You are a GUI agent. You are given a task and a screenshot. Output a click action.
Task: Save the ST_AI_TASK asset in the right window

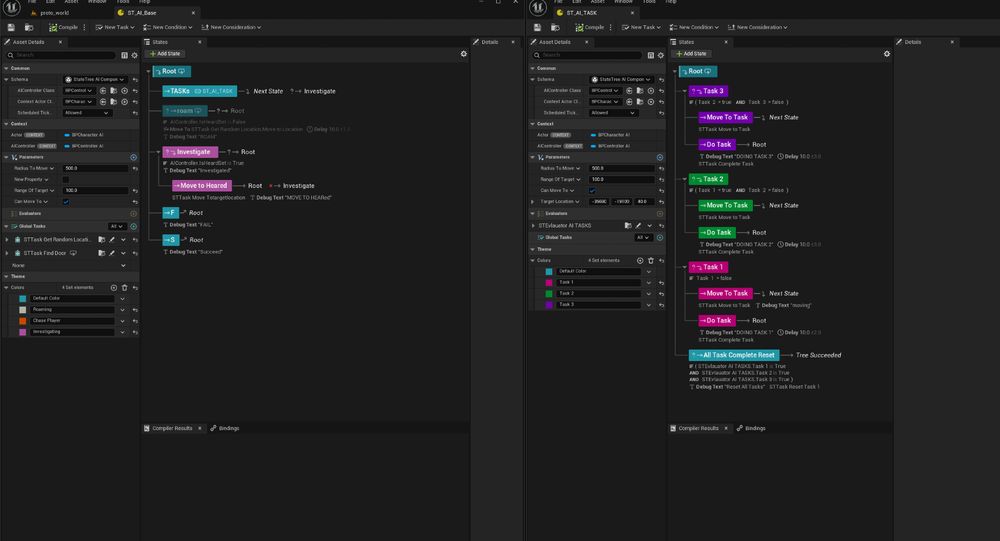(x=537, y=27)
